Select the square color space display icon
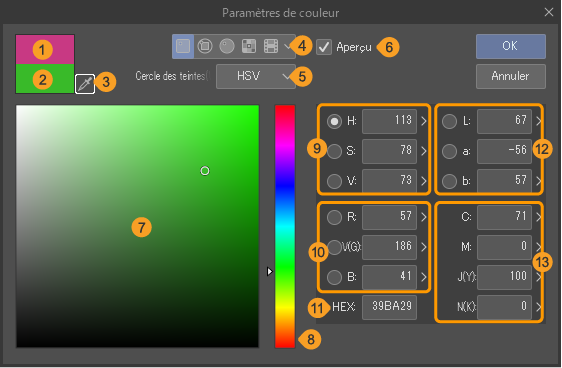 (183, 46)
